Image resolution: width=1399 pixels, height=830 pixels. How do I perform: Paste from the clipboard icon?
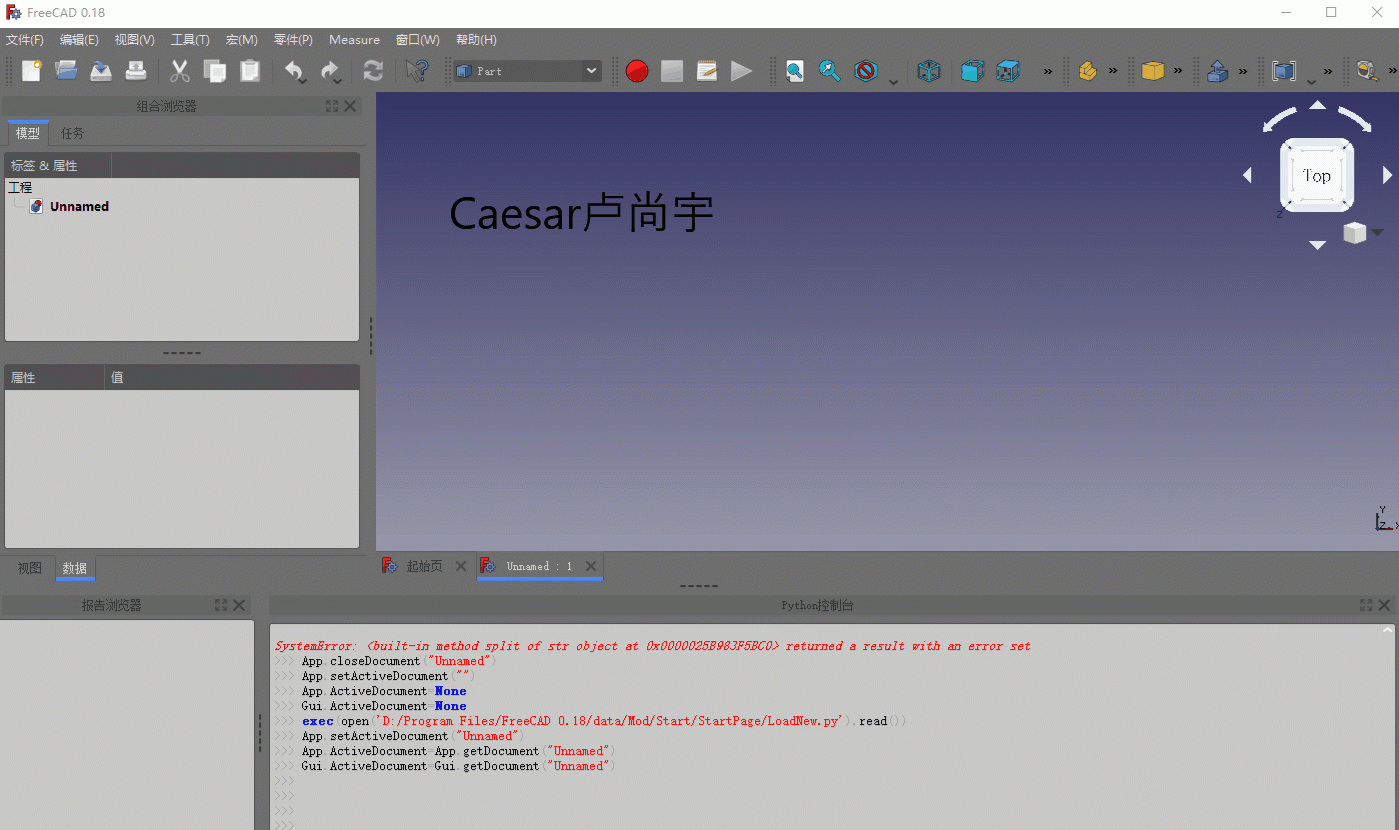coord(250,71)
